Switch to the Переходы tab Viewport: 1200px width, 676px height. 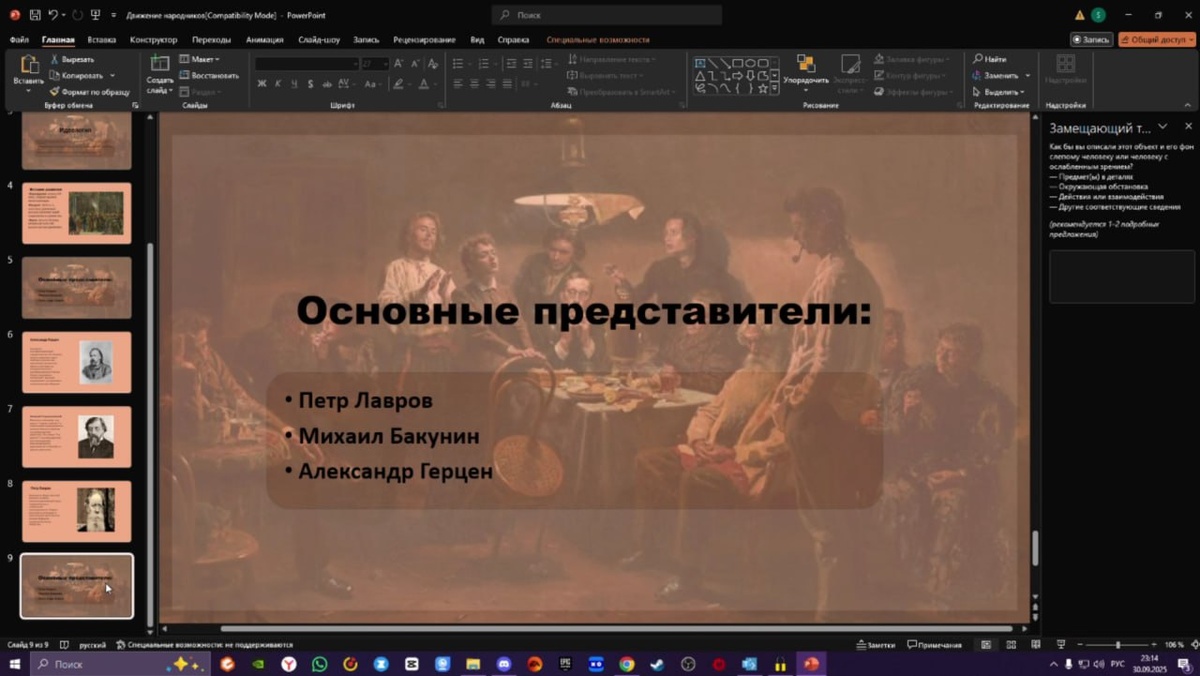pos(211,40)
